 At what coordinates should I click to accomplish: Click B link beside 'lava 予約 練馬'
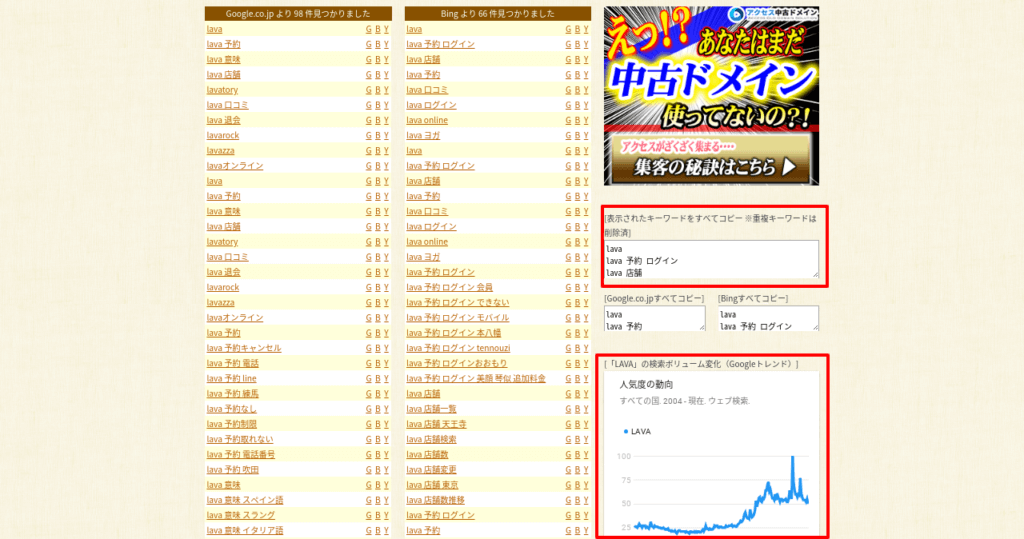(377, 394)
